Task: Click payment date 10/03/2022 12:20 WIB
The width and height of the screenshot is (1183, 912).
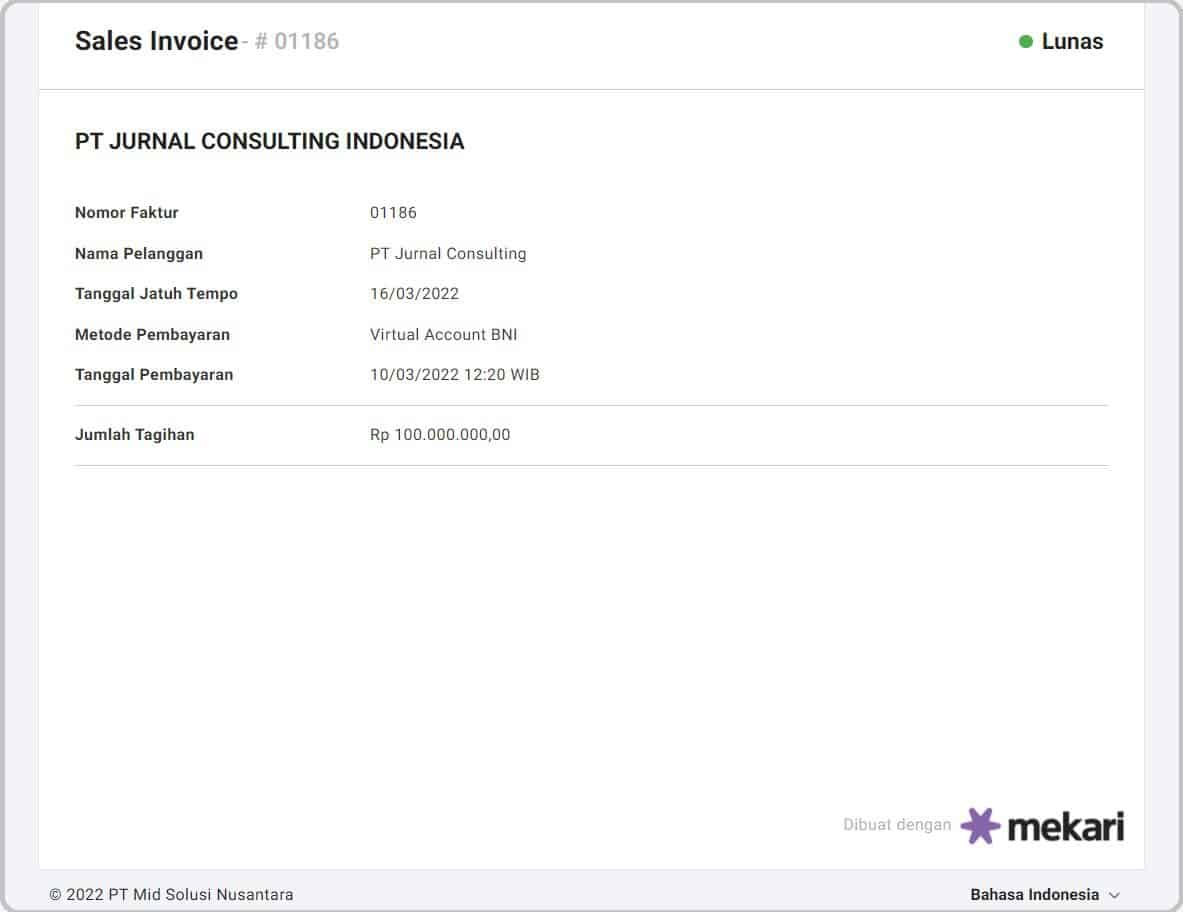Action: click(x=455, y=375)
